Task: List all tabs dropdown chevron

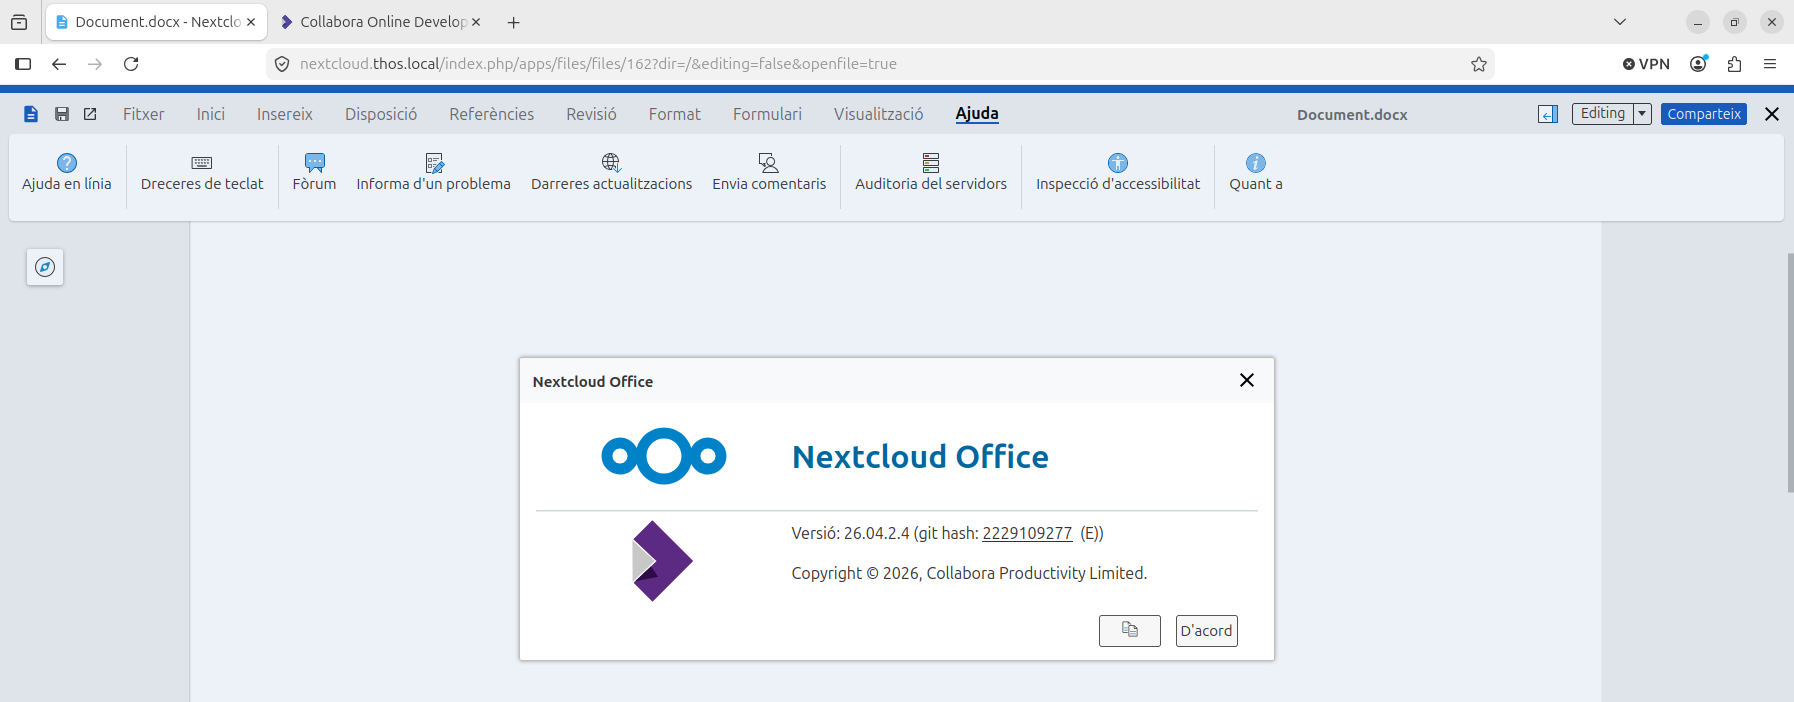Action: coord(1620,22)
